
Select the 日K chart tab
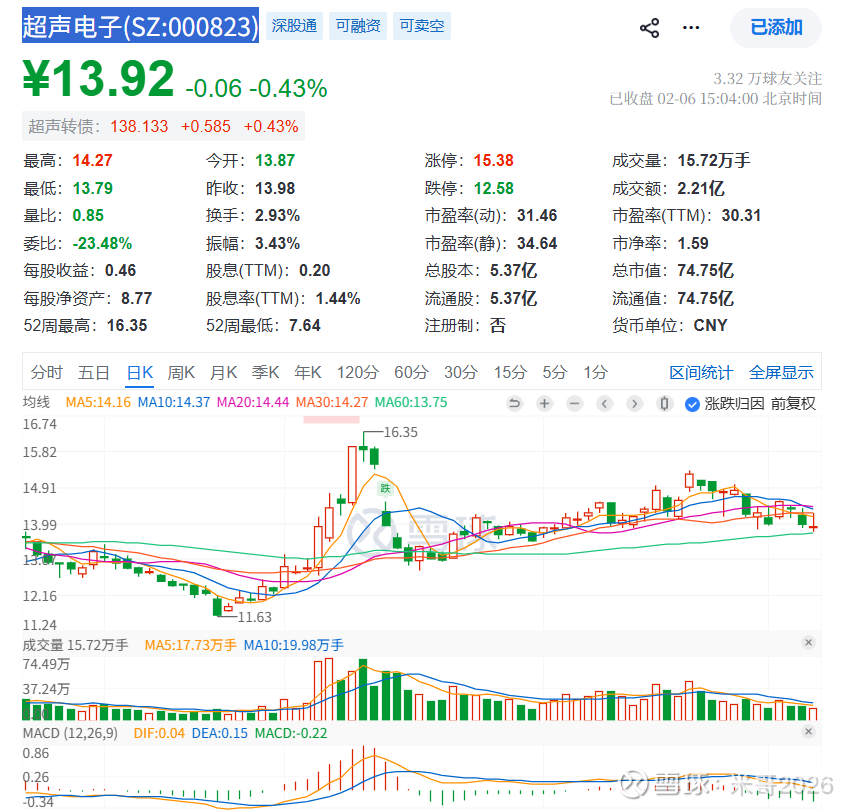coord(140,373)
